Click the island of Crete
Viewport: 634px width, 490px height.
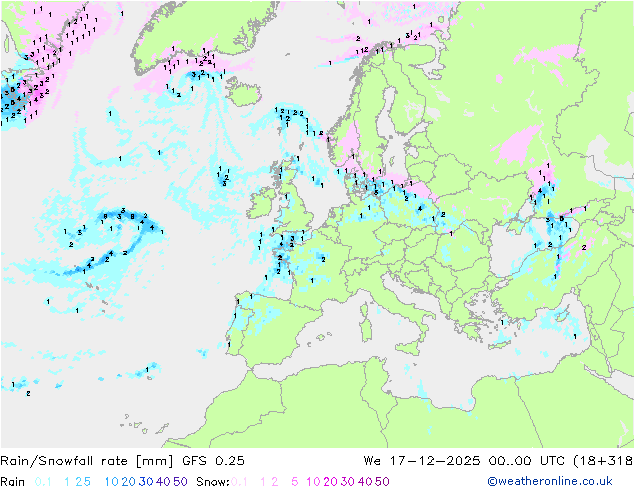click(x=500, y=346)
